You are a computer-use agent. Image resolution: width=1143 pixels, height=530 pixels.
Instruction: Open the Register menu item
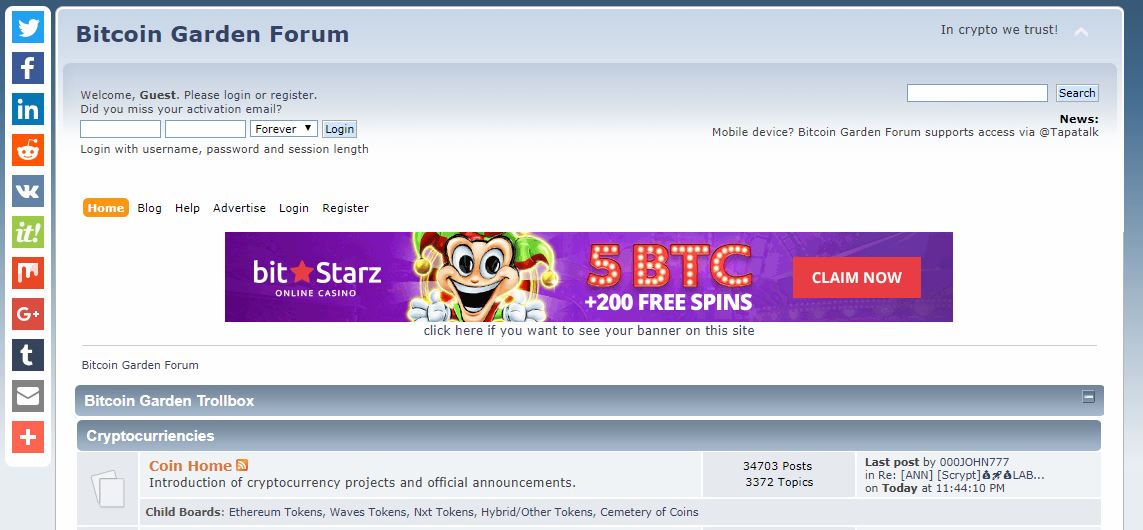click(x=346, y=208)
